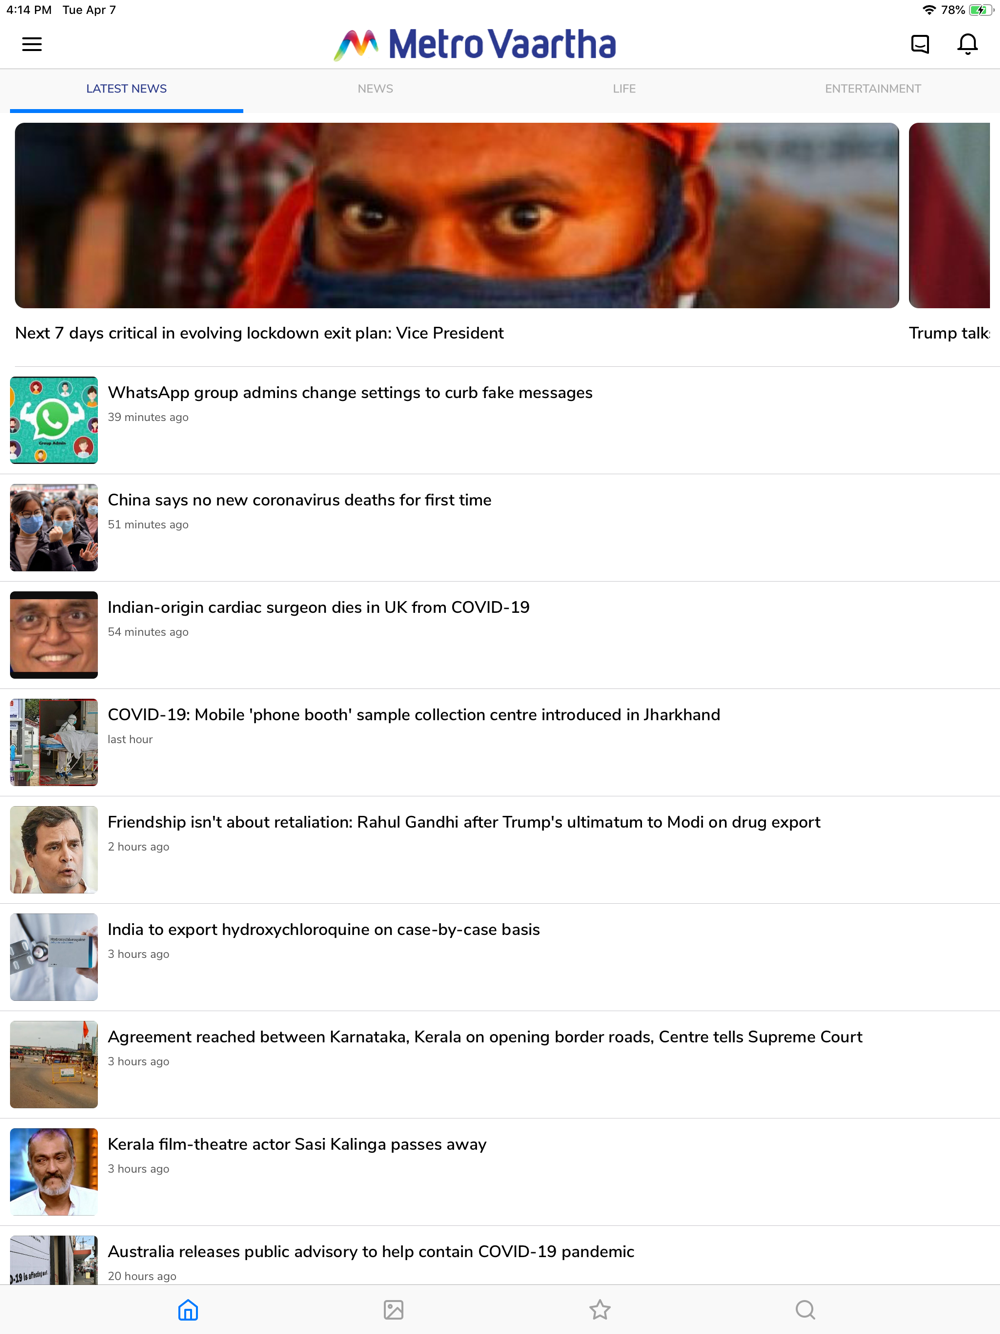This screenshot has width=1000, height=1334.
Task: Select the ENTERTAINMENT tab
Action: pos(873,89)
